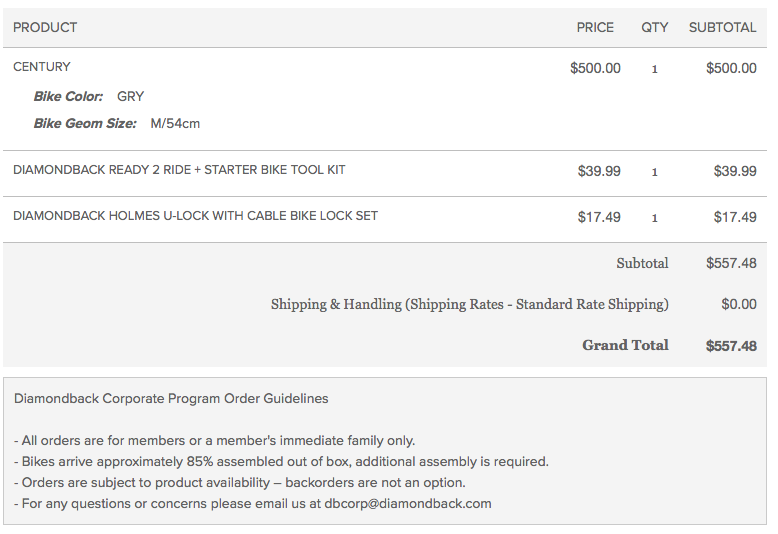Click the CENTURY product name

tap(42, 67)
